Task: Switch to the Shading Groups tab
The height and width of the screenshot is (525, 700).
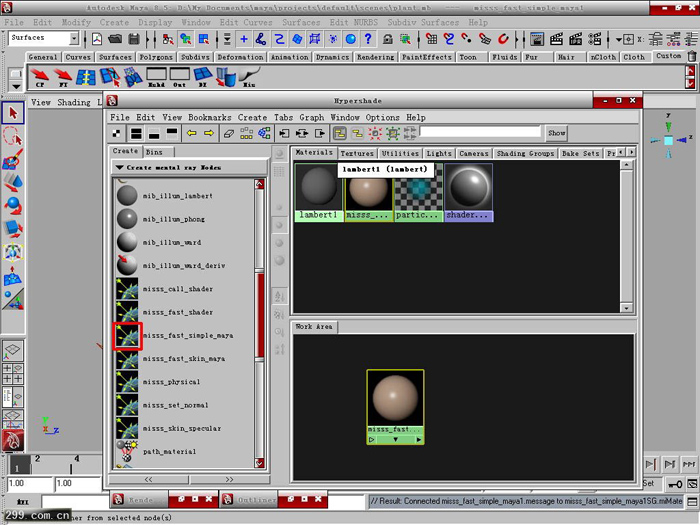Action: click(525, 154)
